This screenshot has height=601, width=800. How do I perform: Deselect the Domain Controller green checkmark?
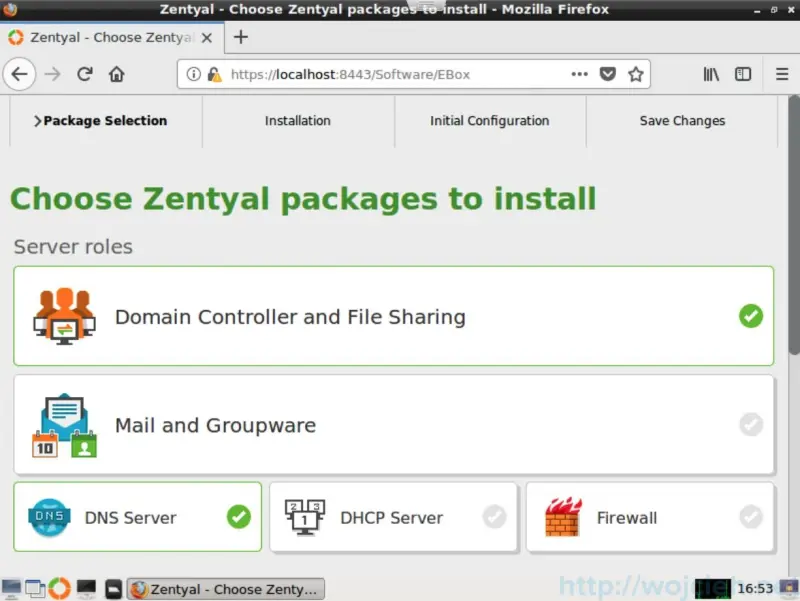751,316
